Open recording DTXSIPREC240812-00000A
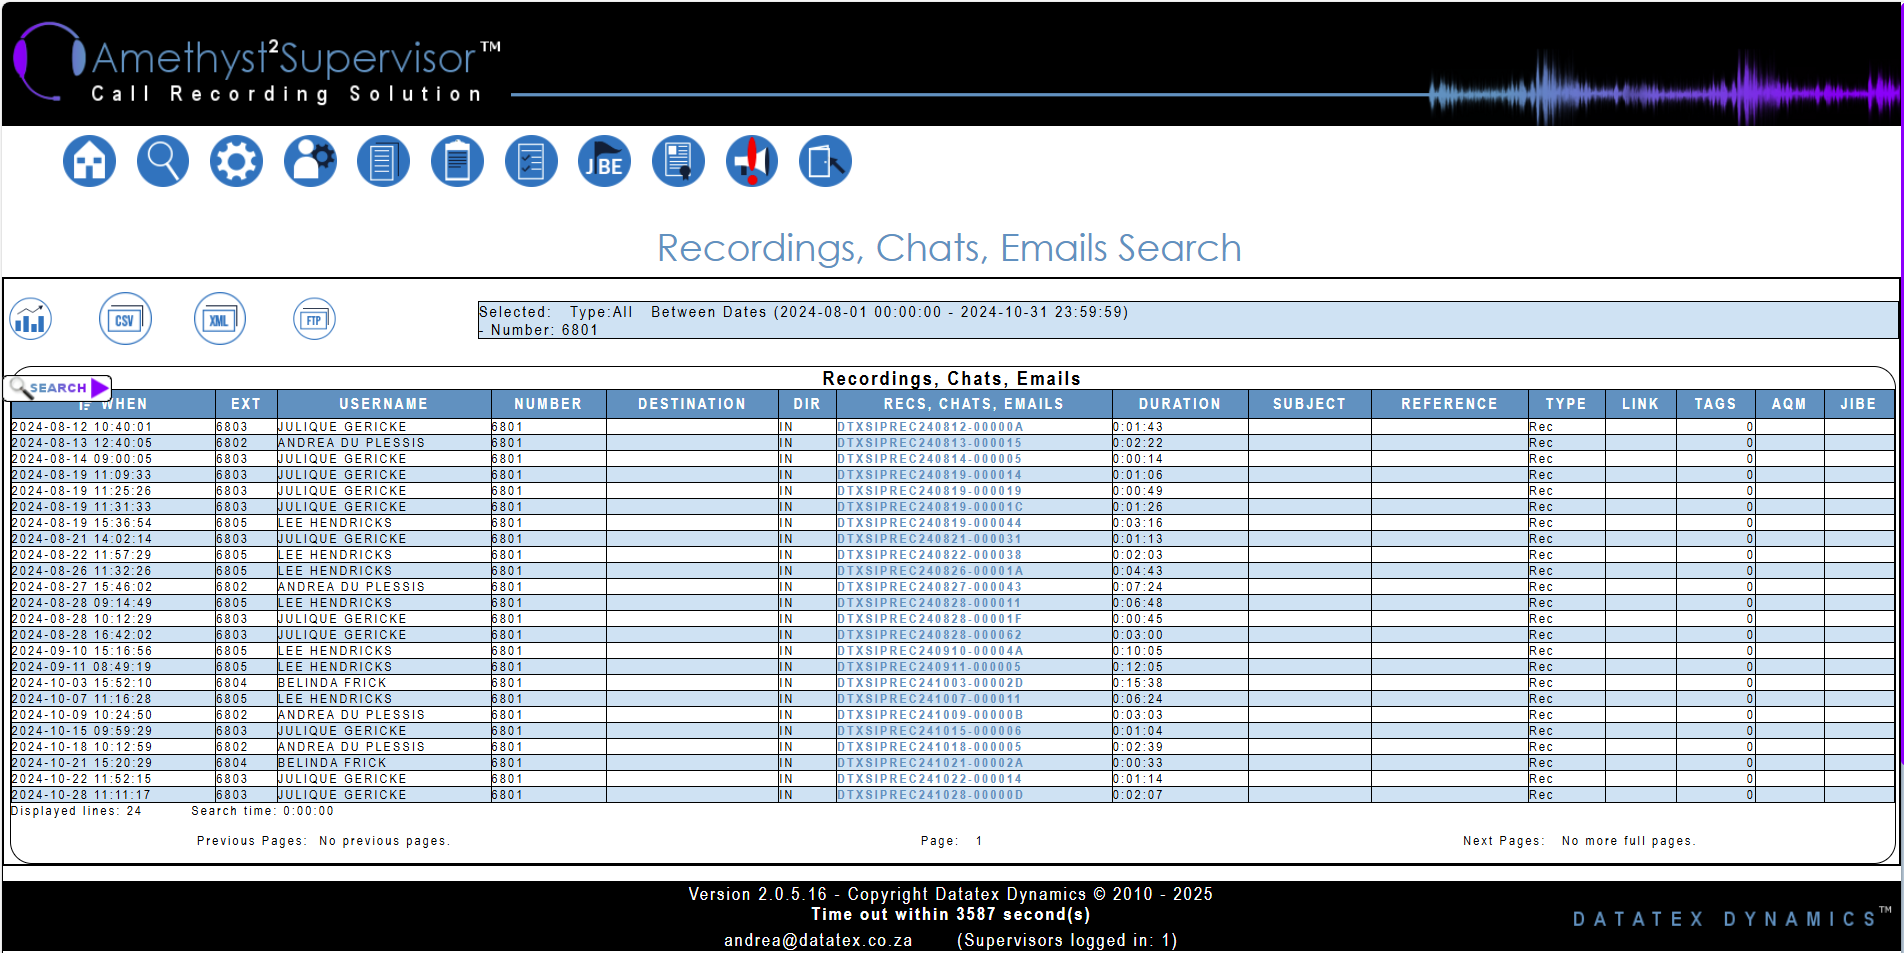 (930, 427)
